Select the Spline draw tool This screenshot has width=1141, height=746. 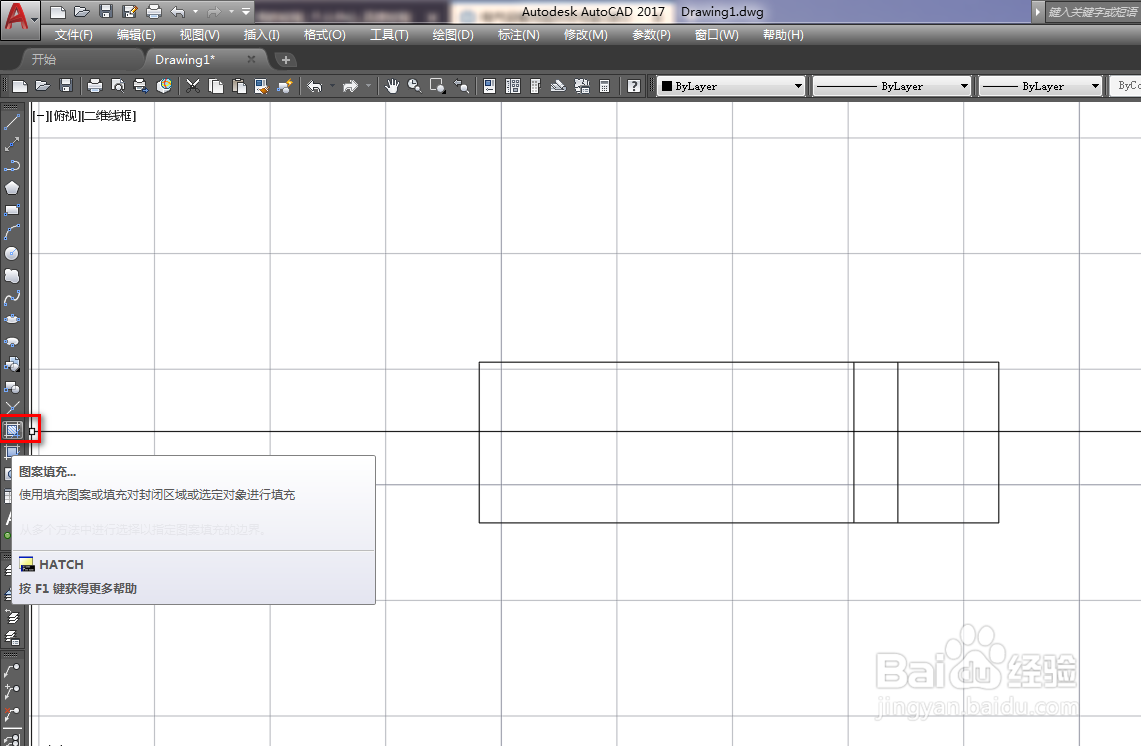pyautogui.click(x=12, y=298)
